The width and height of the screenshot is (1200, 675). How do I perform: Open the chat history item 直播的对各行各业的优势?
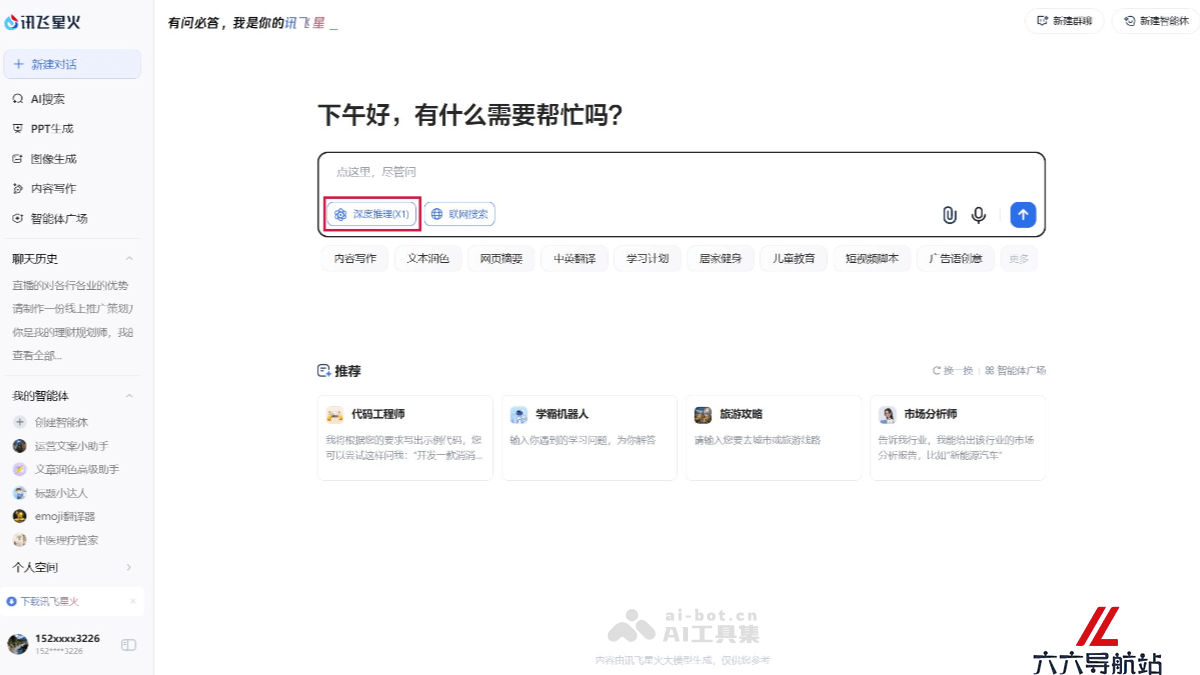coord(70,285)
